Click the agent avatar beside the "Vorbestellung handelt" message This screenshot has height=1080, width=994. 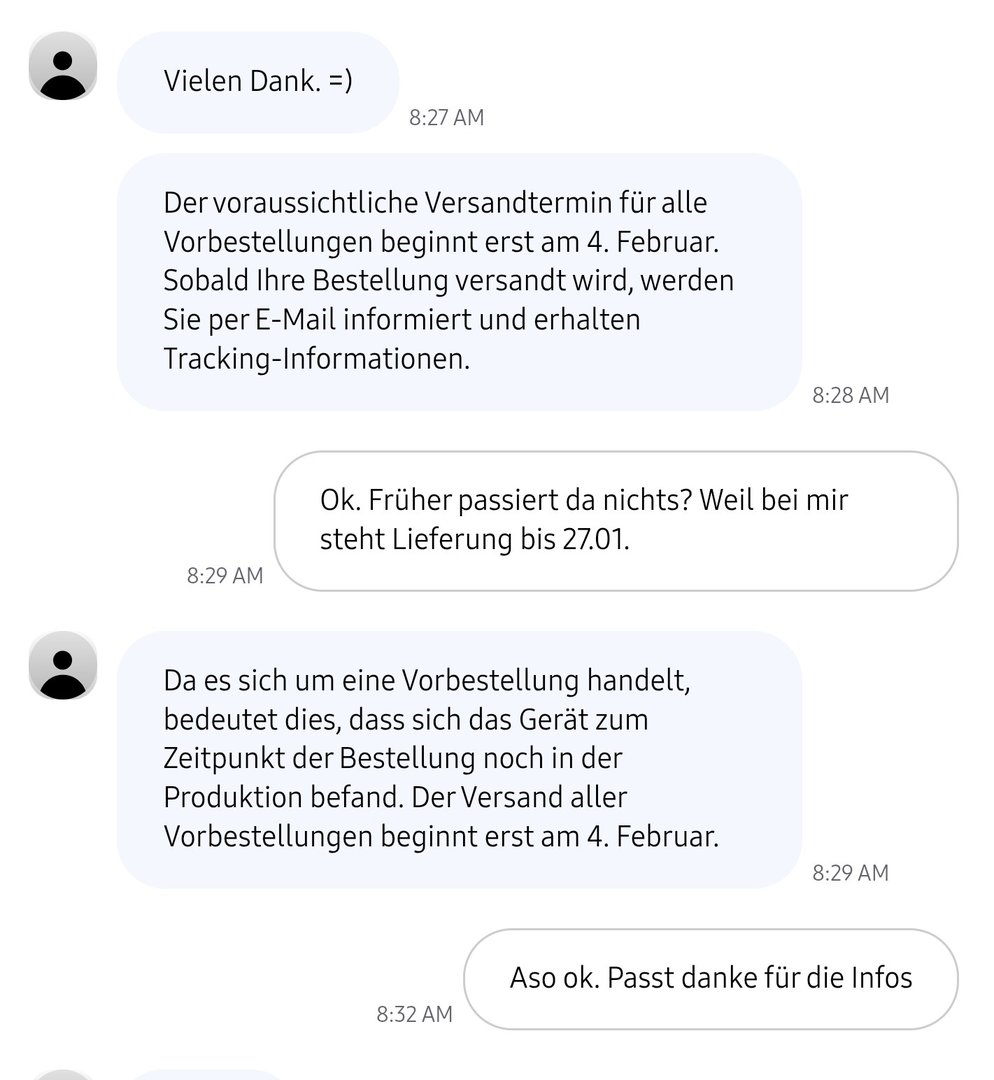pos(62,666)
